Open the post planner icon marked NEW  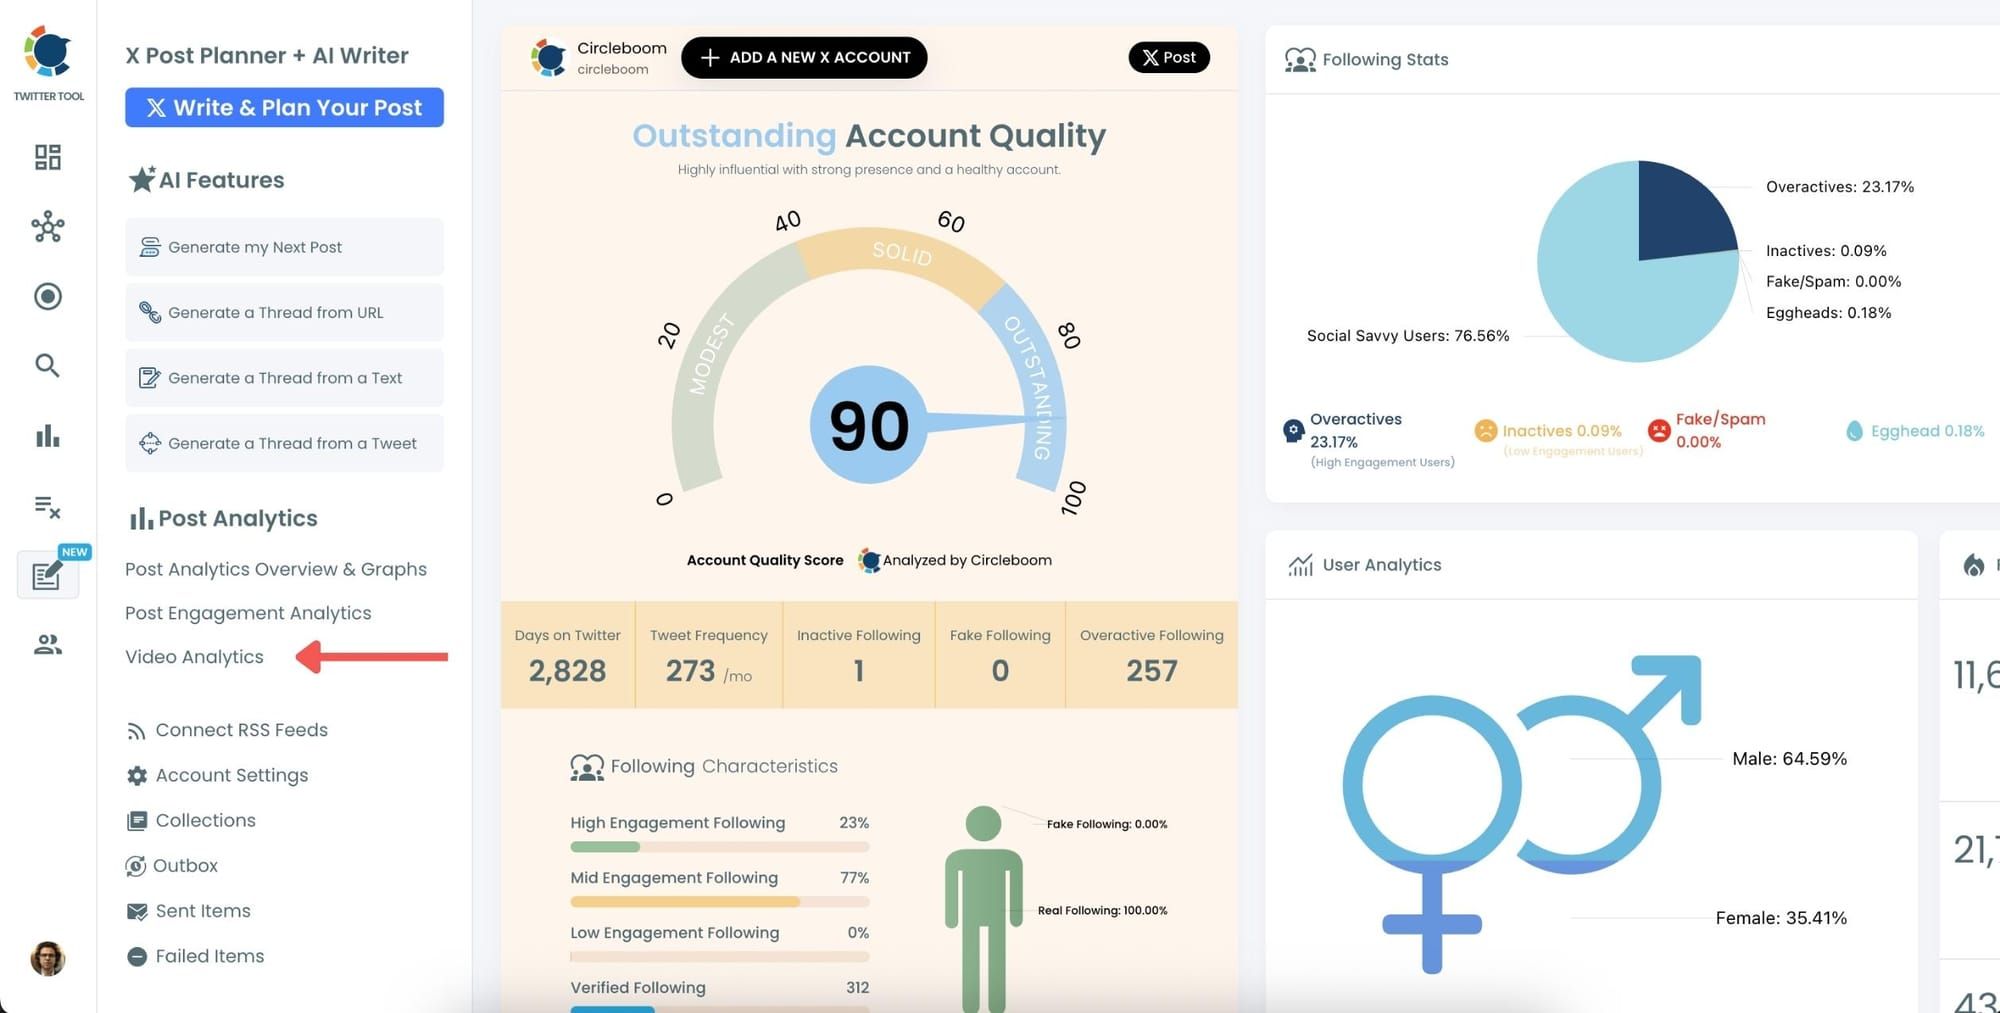click(48, 575)
